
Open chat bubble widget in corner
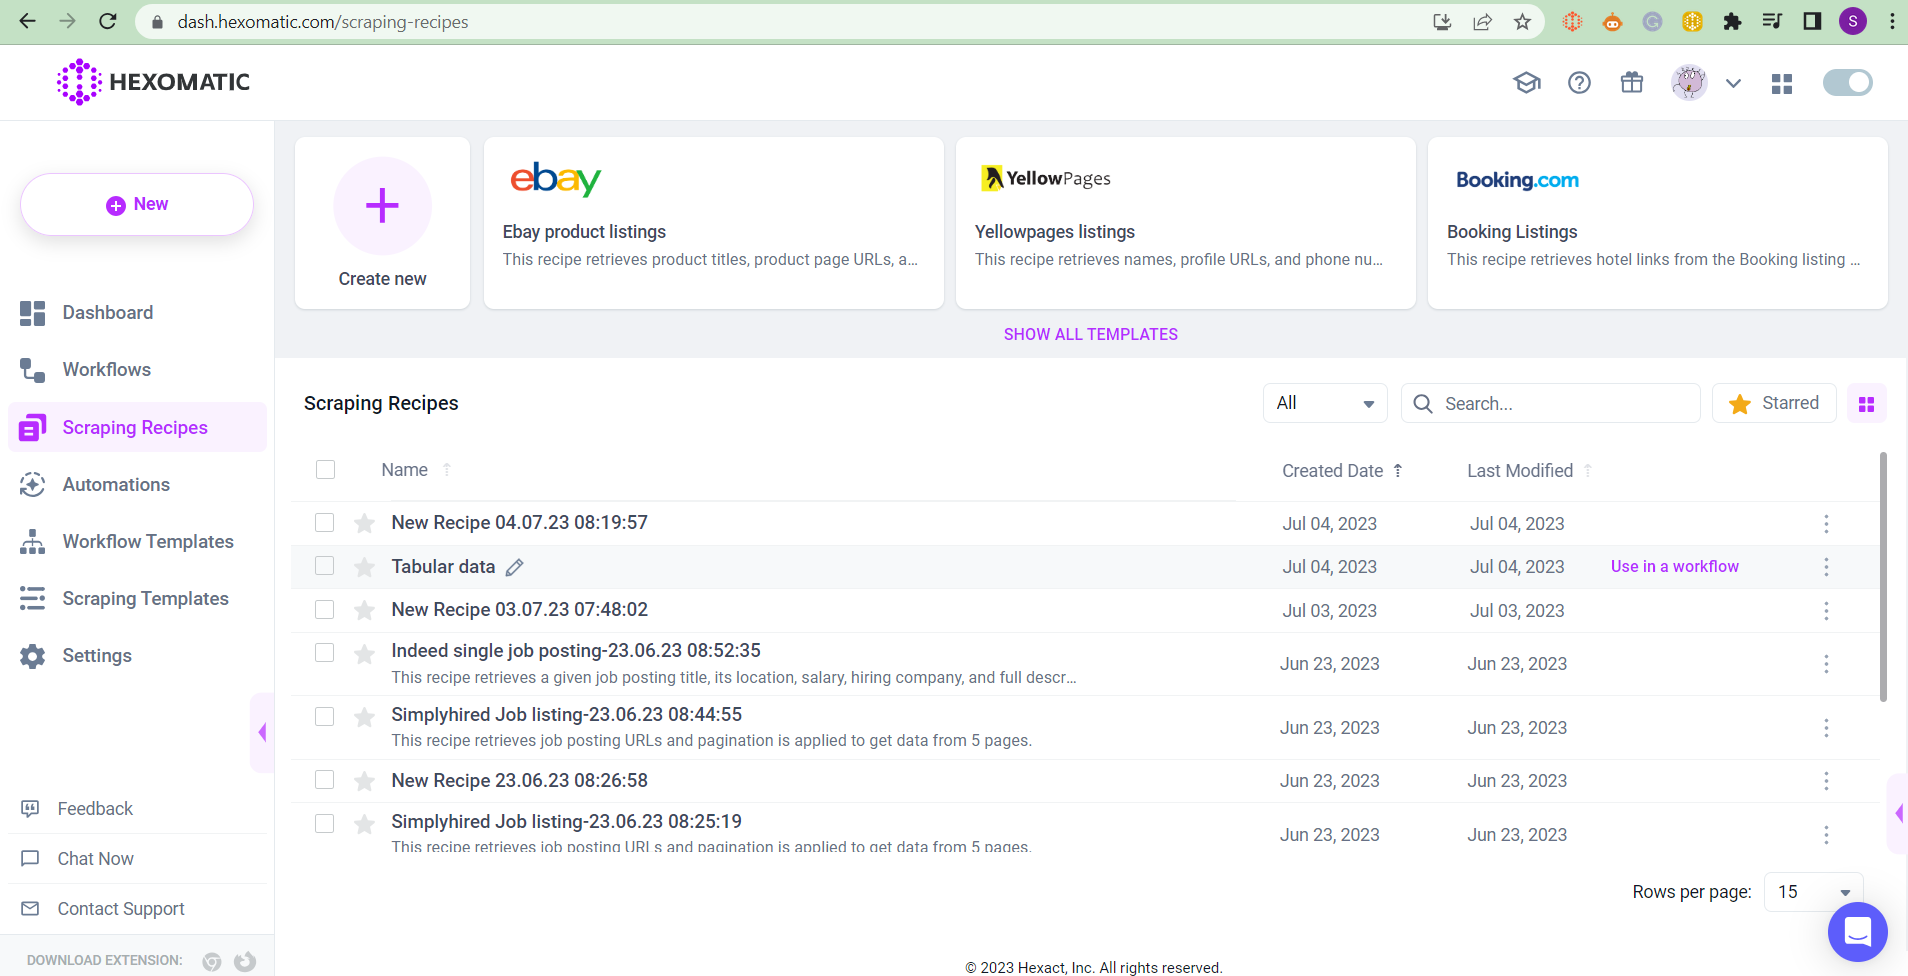pos(1857,932)
